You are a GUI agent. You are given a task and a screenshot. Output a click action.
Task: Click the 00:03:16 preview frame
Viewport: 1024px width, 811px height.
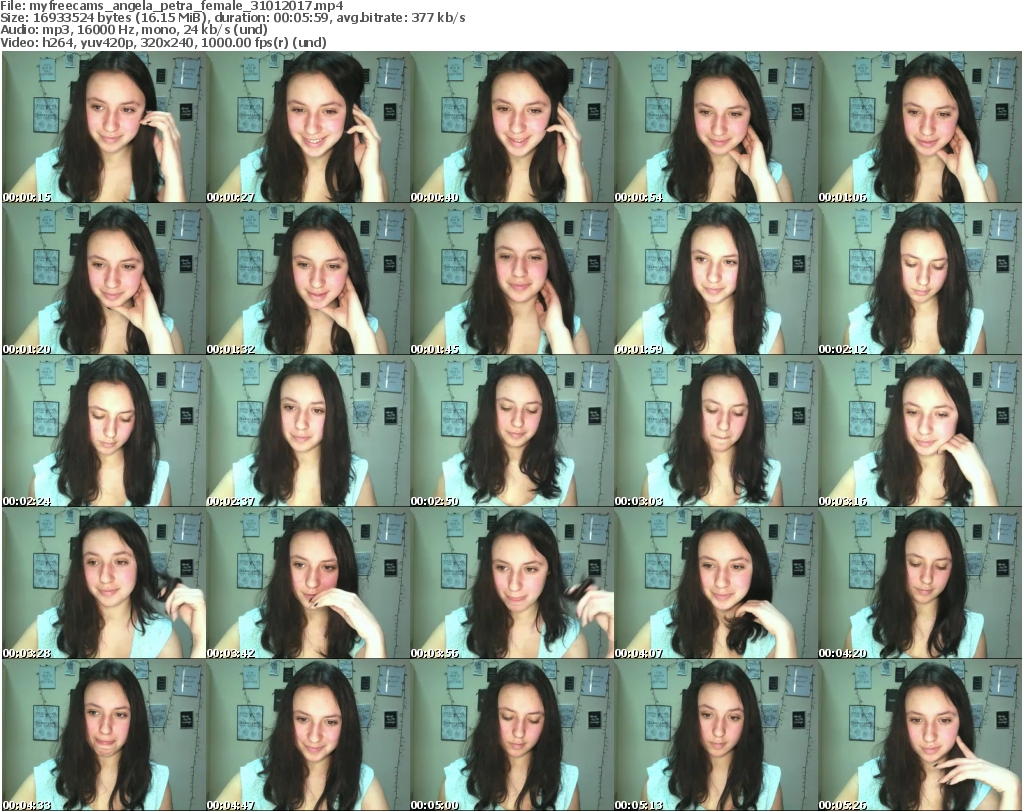[920, 431]
